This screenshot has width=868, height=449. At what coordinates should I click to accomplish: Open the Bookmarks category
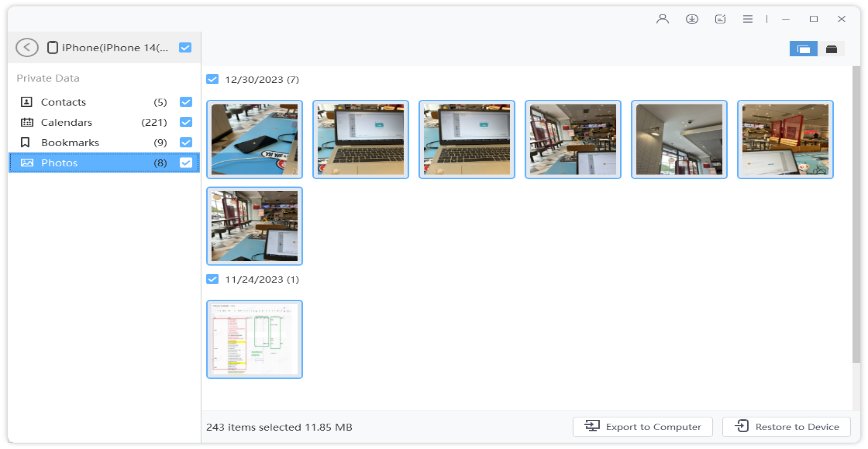point(68,142)
